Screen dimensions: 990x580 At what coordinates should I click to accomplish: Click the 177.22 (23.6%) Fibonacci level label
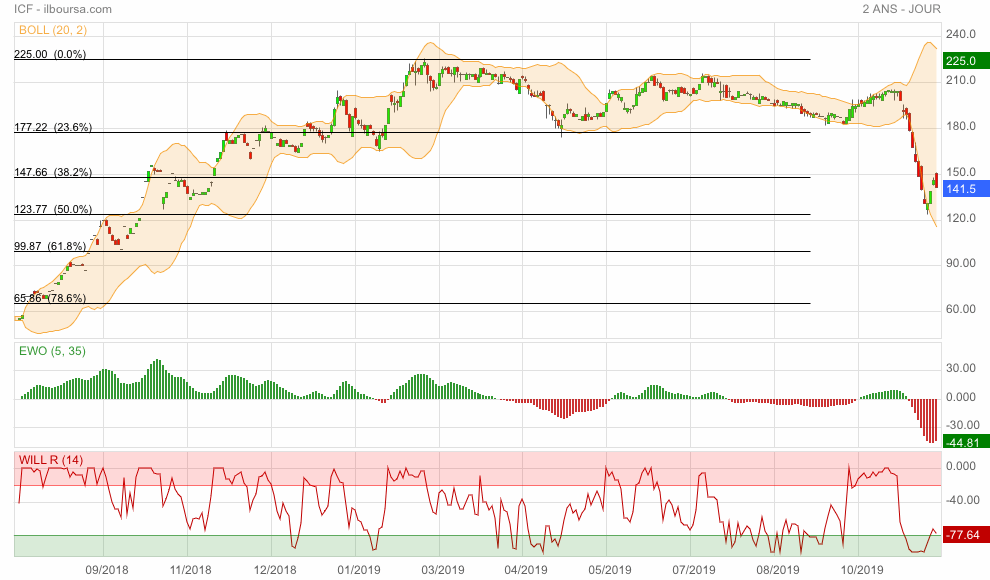53,127
